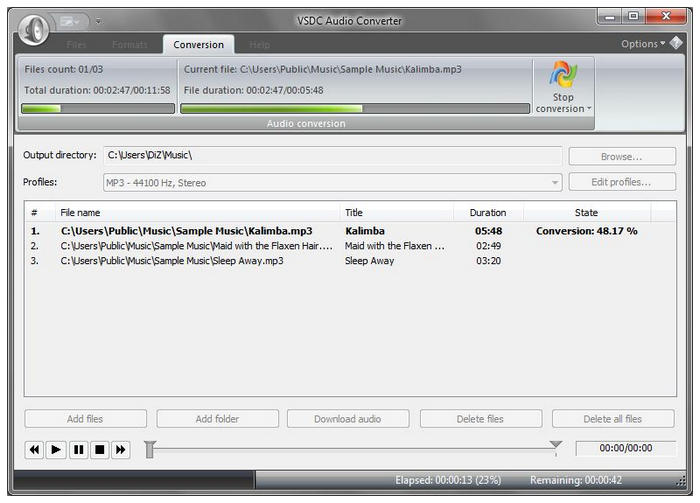
Task: Click the file duration progress bar
Action: pos(355,108)
